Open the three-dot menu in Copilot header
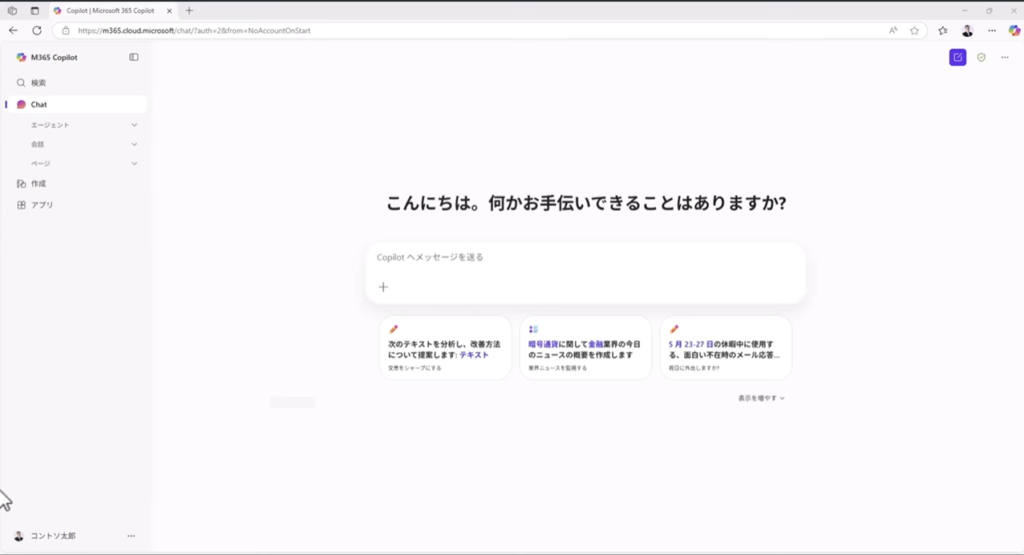 (x=1004, y=57)
